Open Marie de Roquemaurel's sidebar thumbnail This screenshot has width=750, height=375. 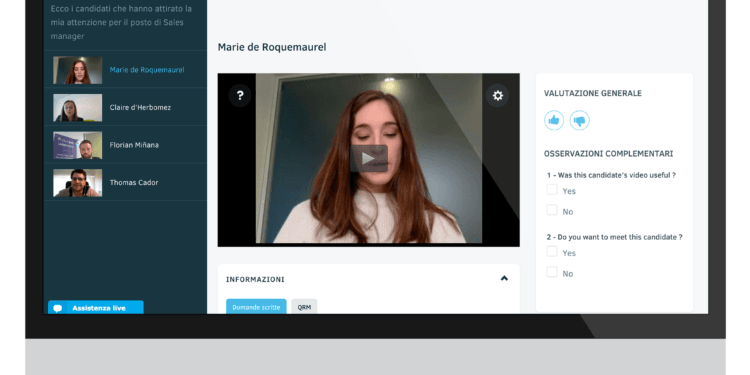[x=77, y=70]
